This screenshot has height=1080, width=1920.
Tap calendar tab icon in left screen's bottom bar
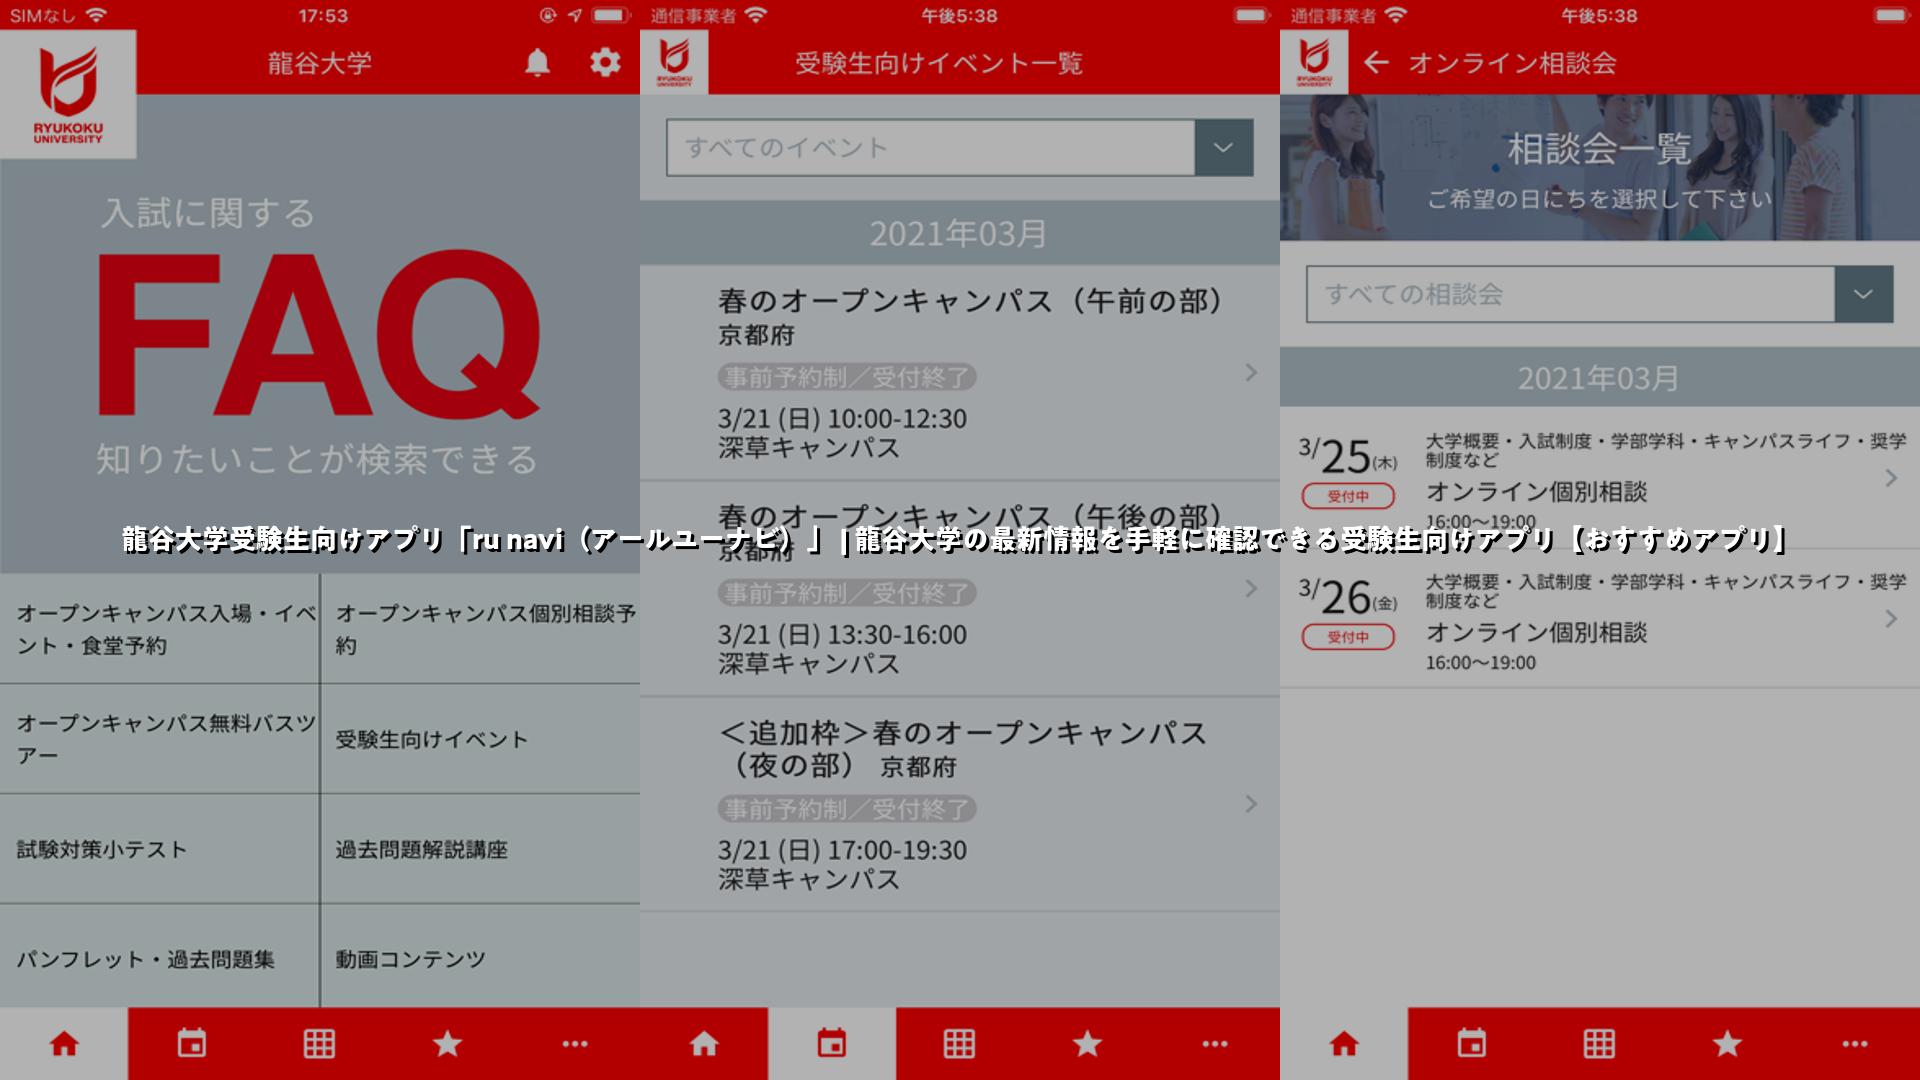click(x=192, y=1044)
